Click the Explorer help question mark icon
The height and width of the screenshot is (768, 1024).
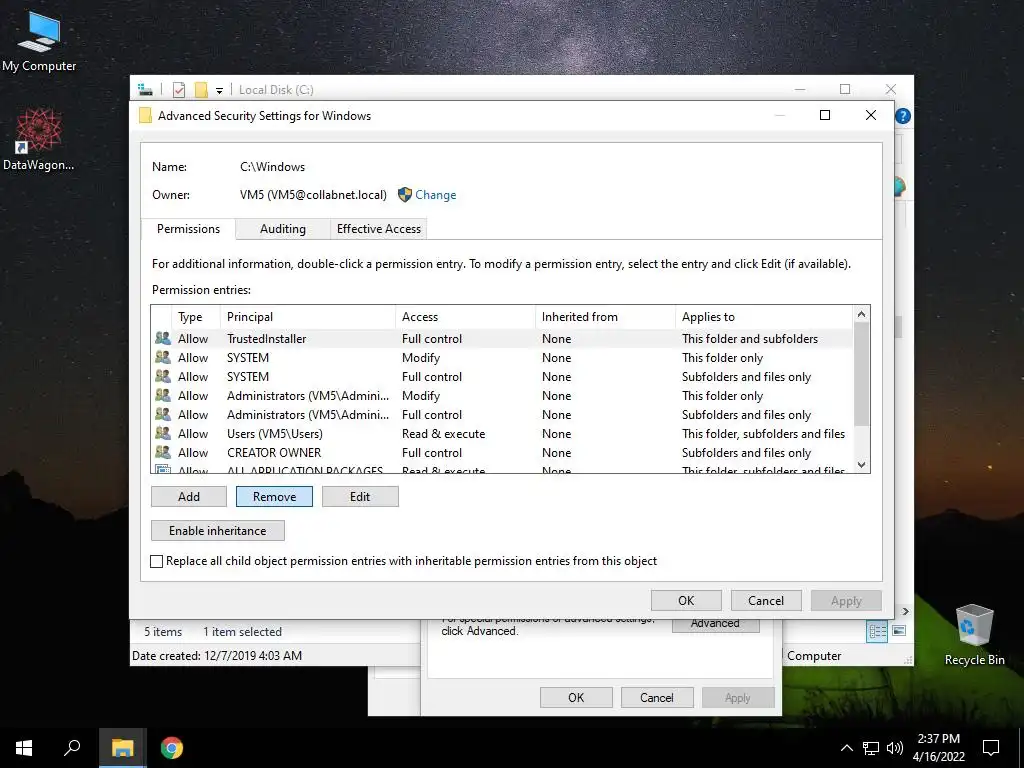click(x=903, y=116)
